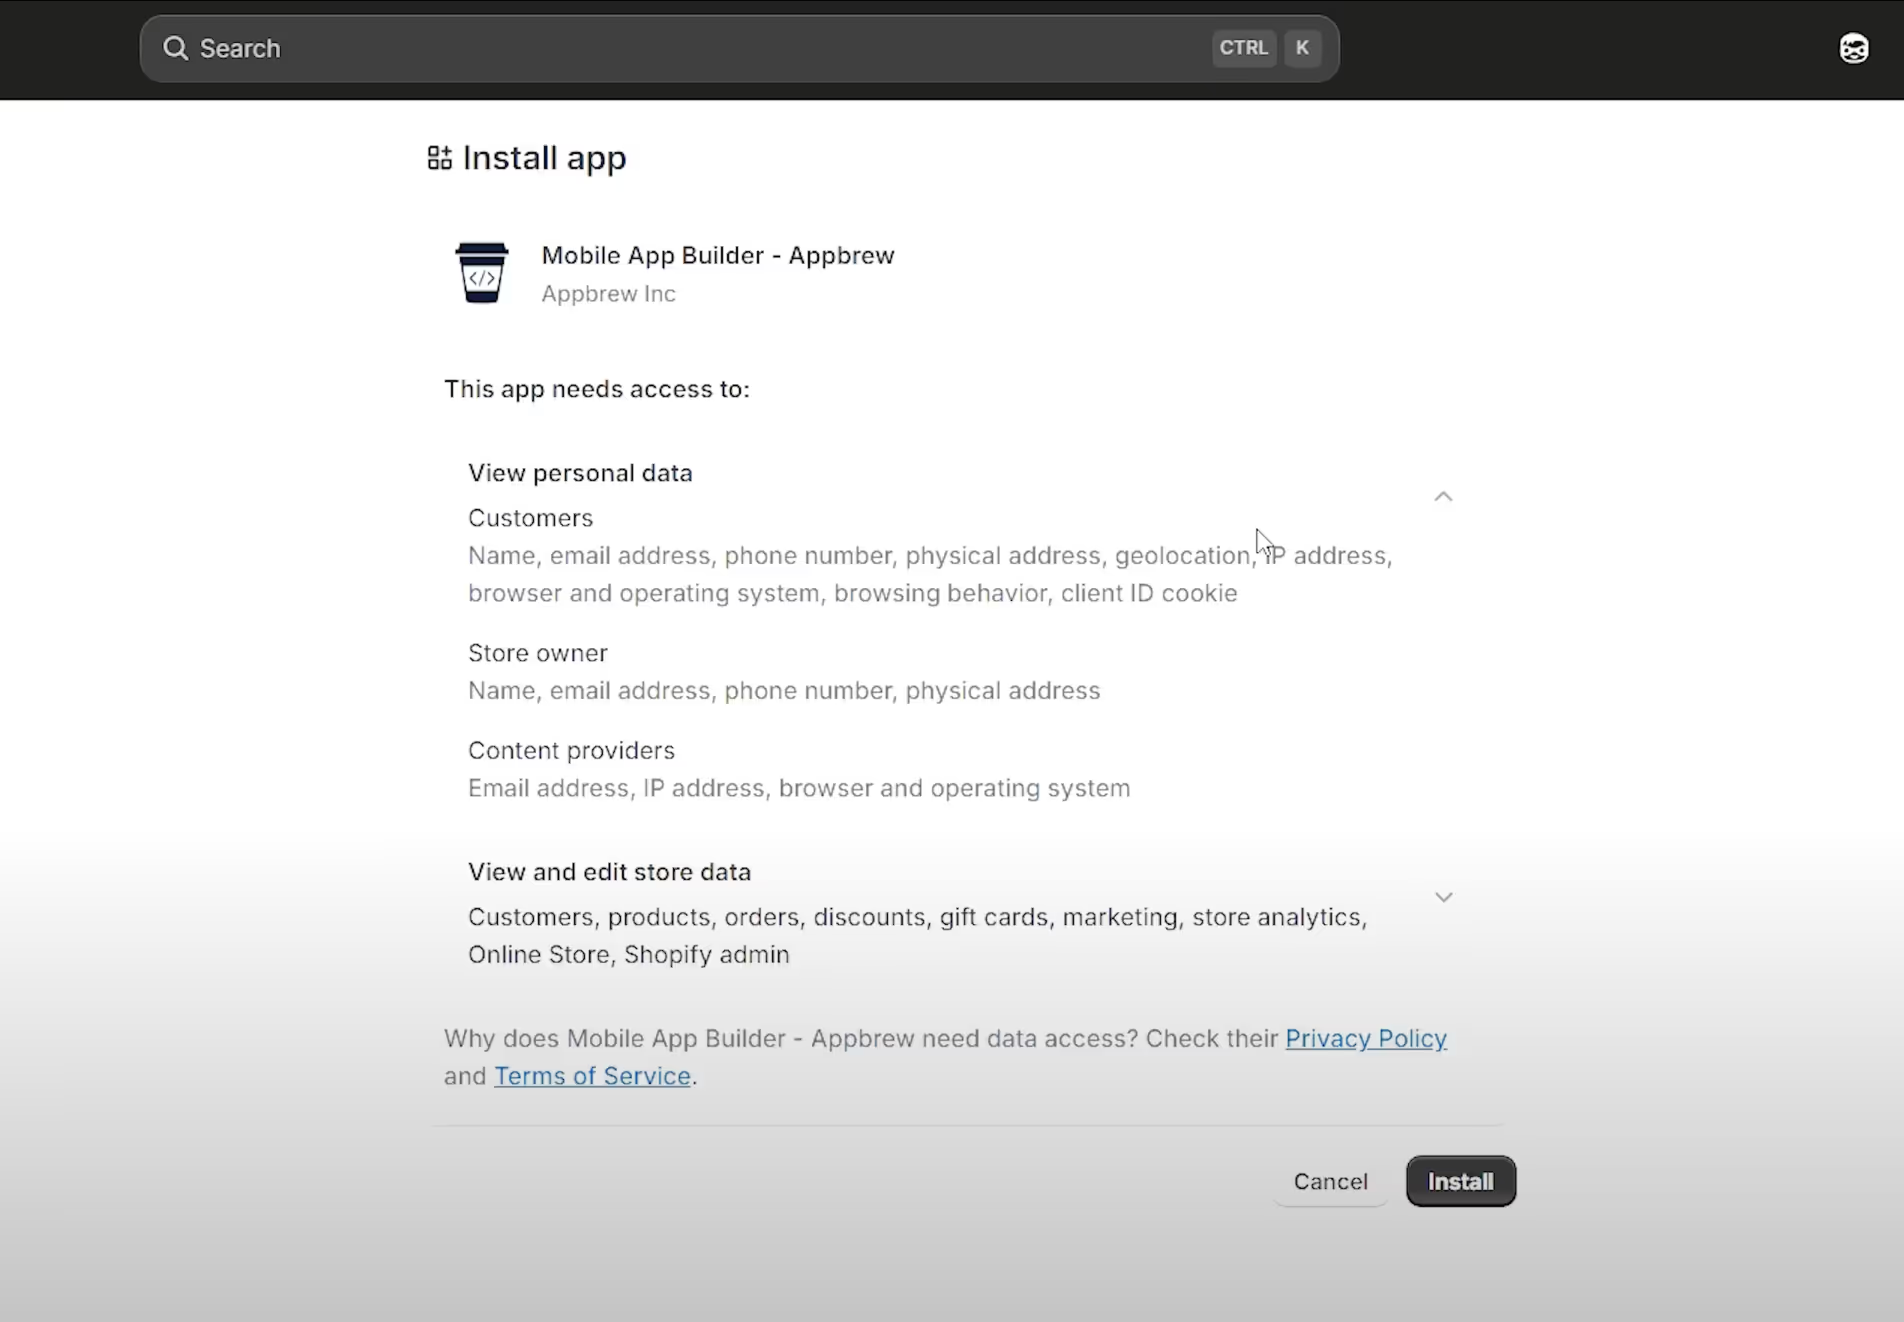
Task: Click the 'Why does Mobile App Builder' sentence
Action: pyautogui.click(x=945, y=1057)
